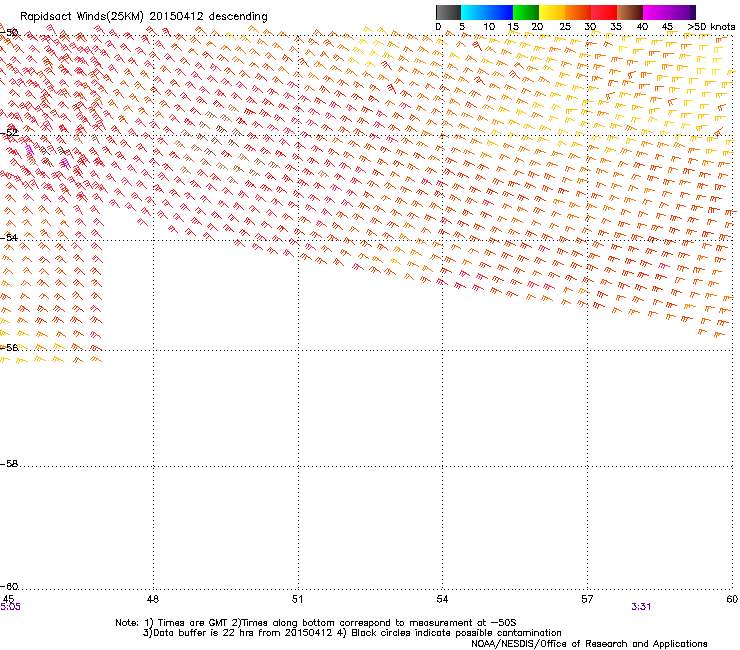740x650 pixels.
Task: Click the legend value label '25'
Action: pyautogui.click(x=564, y=27)
